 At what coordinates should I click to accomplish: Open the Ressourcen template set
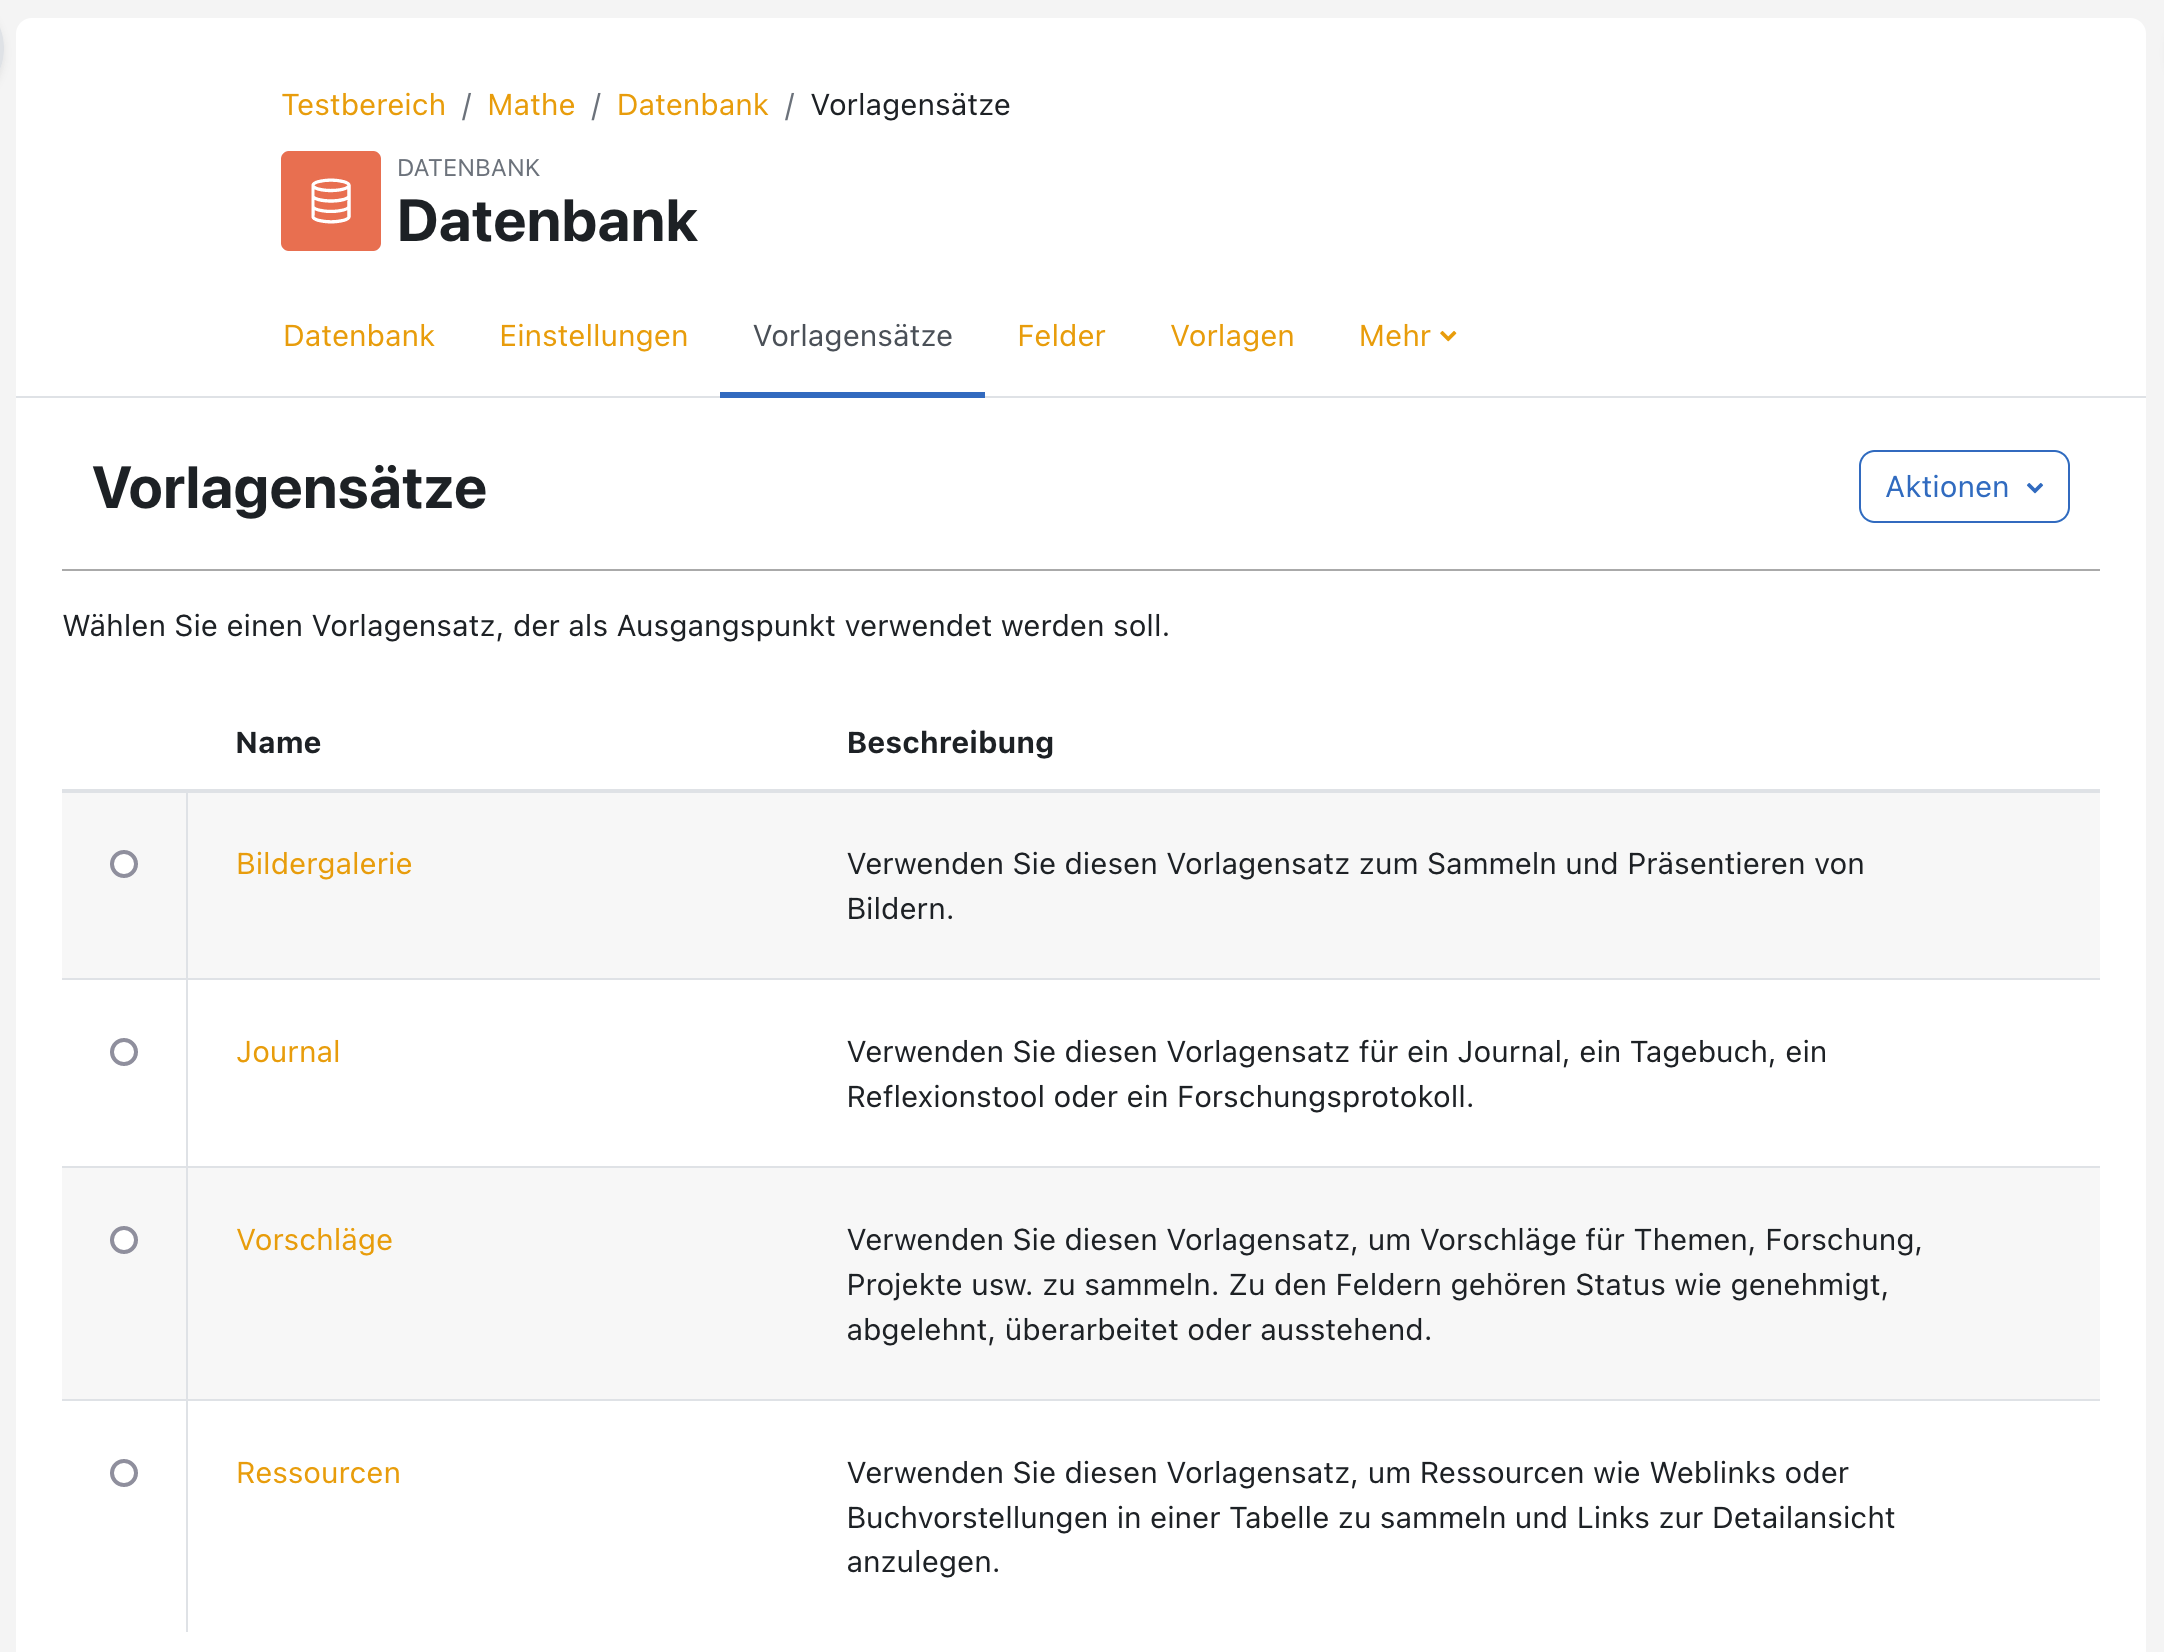318,1473
